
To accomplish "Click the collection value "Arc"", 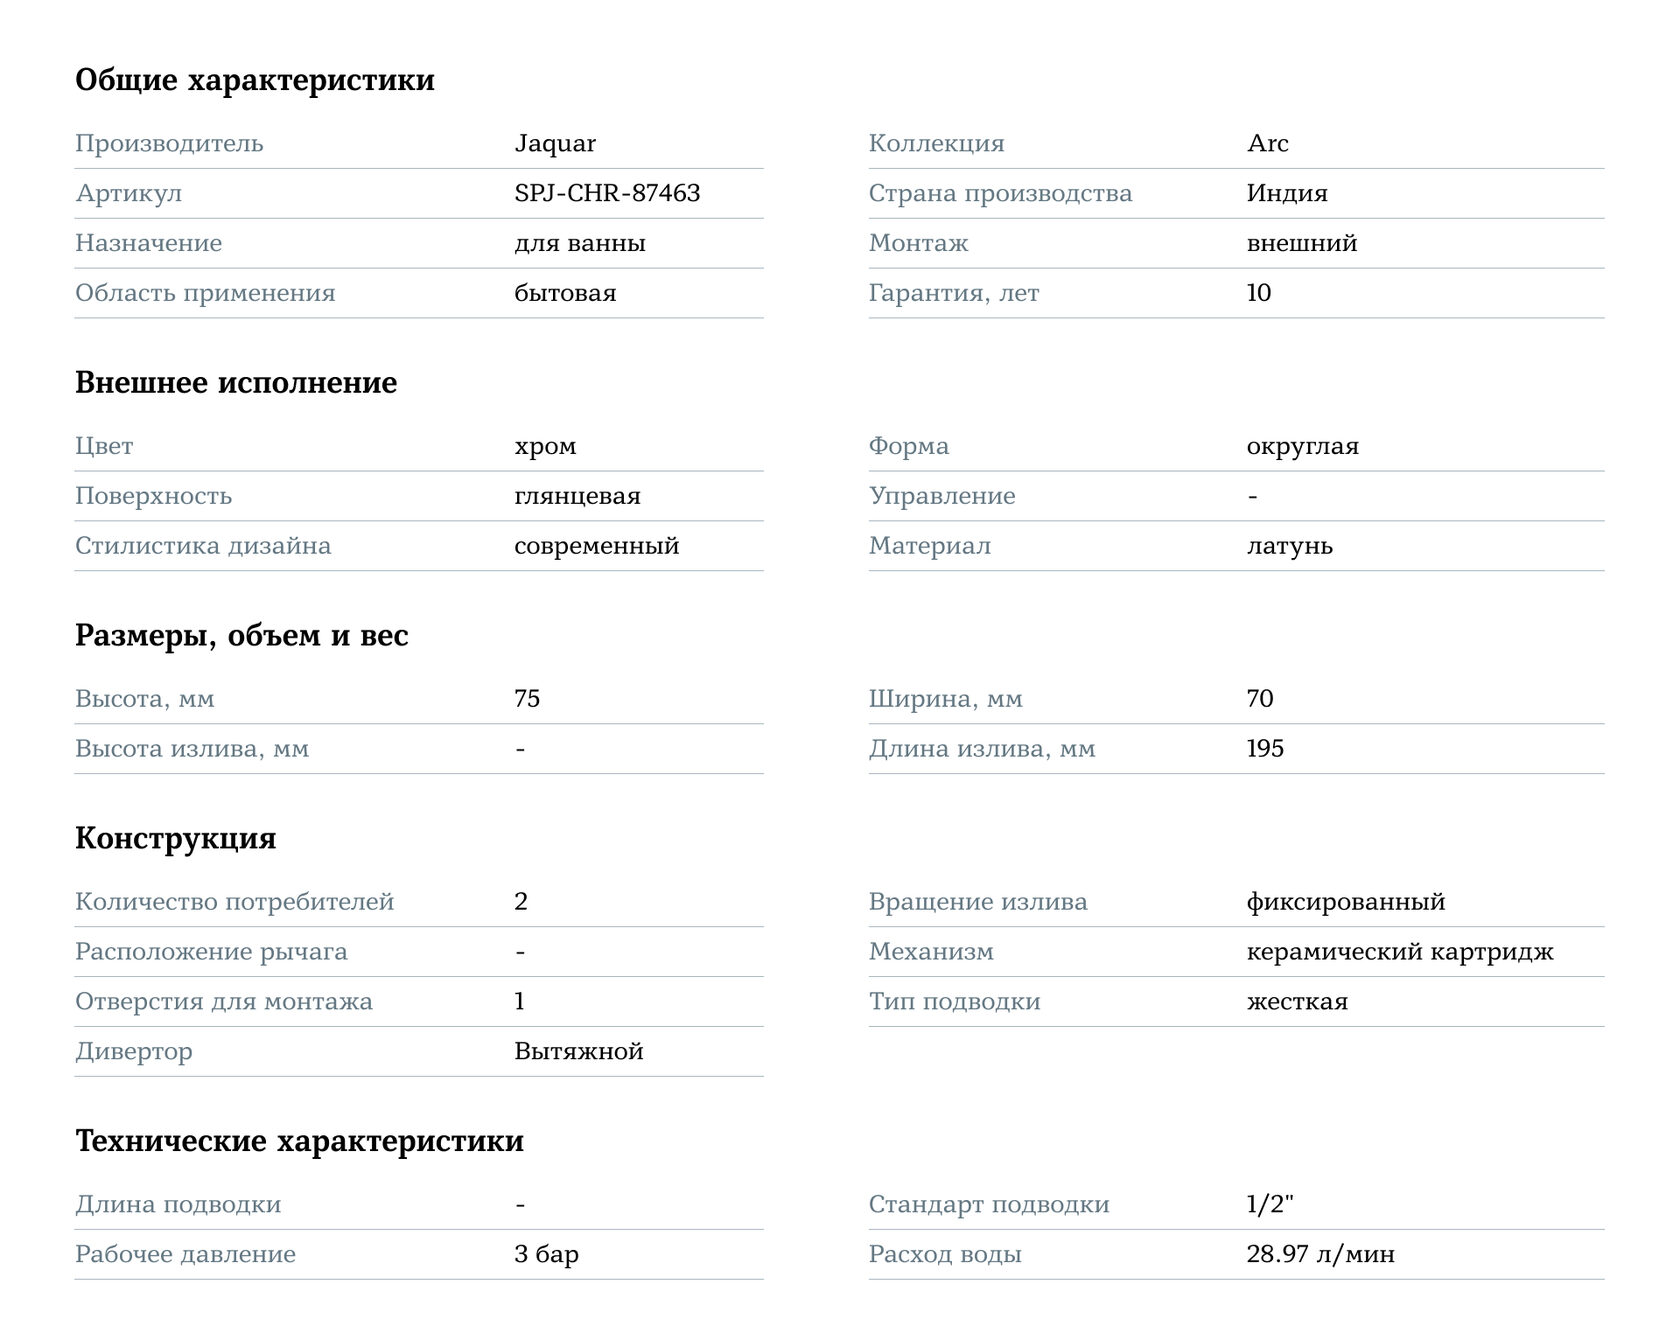I will click(1267, 144).
